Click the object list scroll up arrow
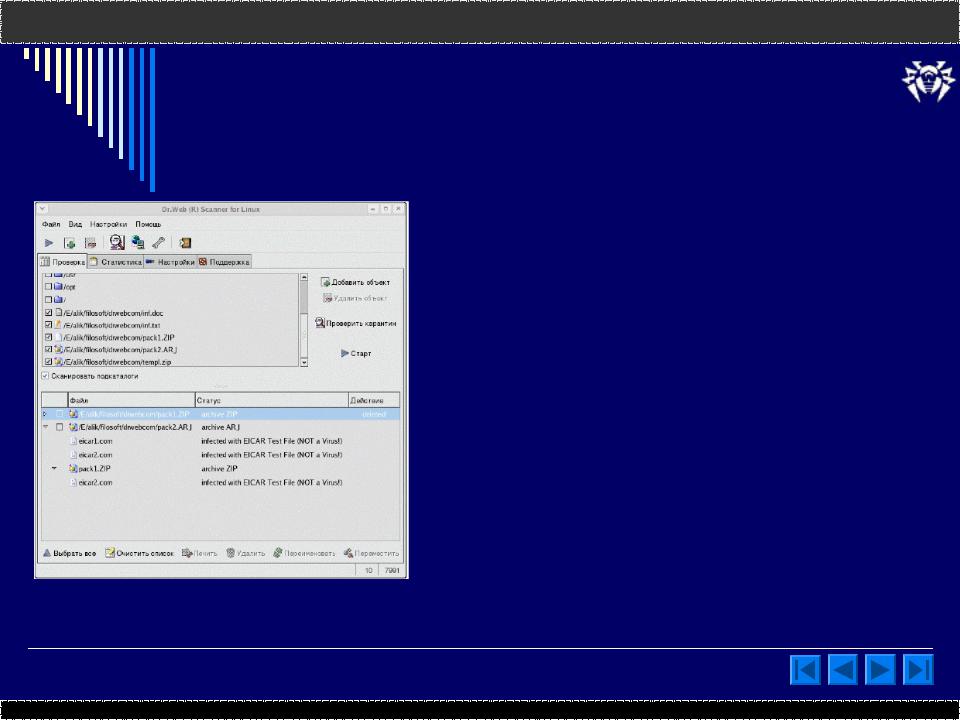 click(304, 277)
